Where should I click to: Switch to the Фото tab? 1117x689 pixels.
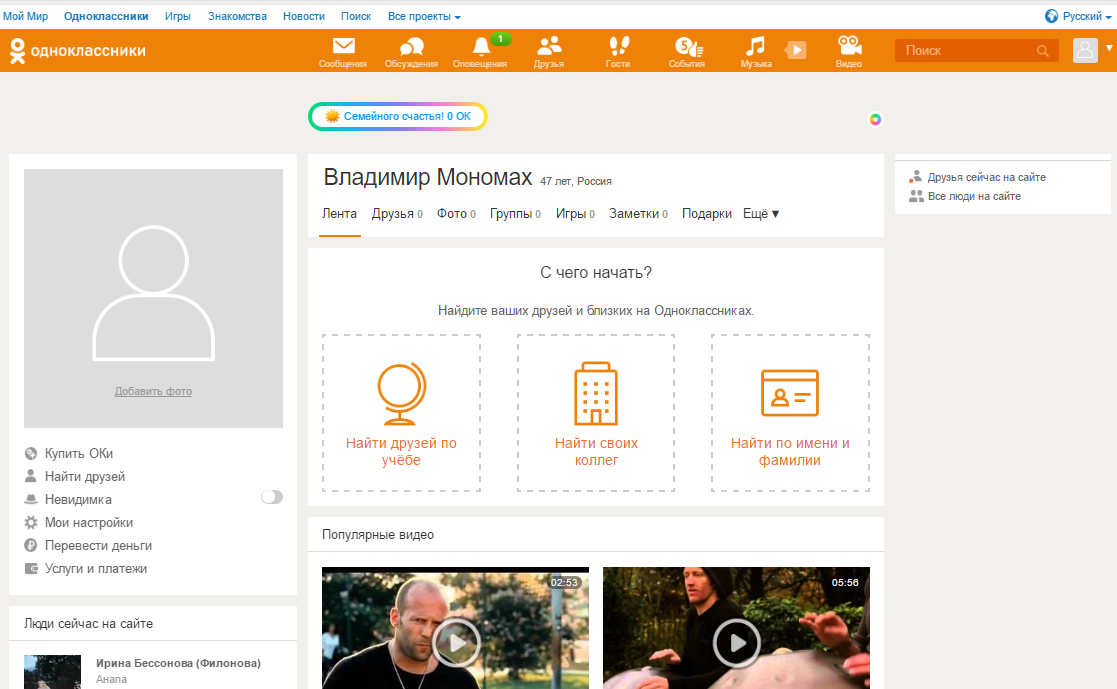pos(456,214)
